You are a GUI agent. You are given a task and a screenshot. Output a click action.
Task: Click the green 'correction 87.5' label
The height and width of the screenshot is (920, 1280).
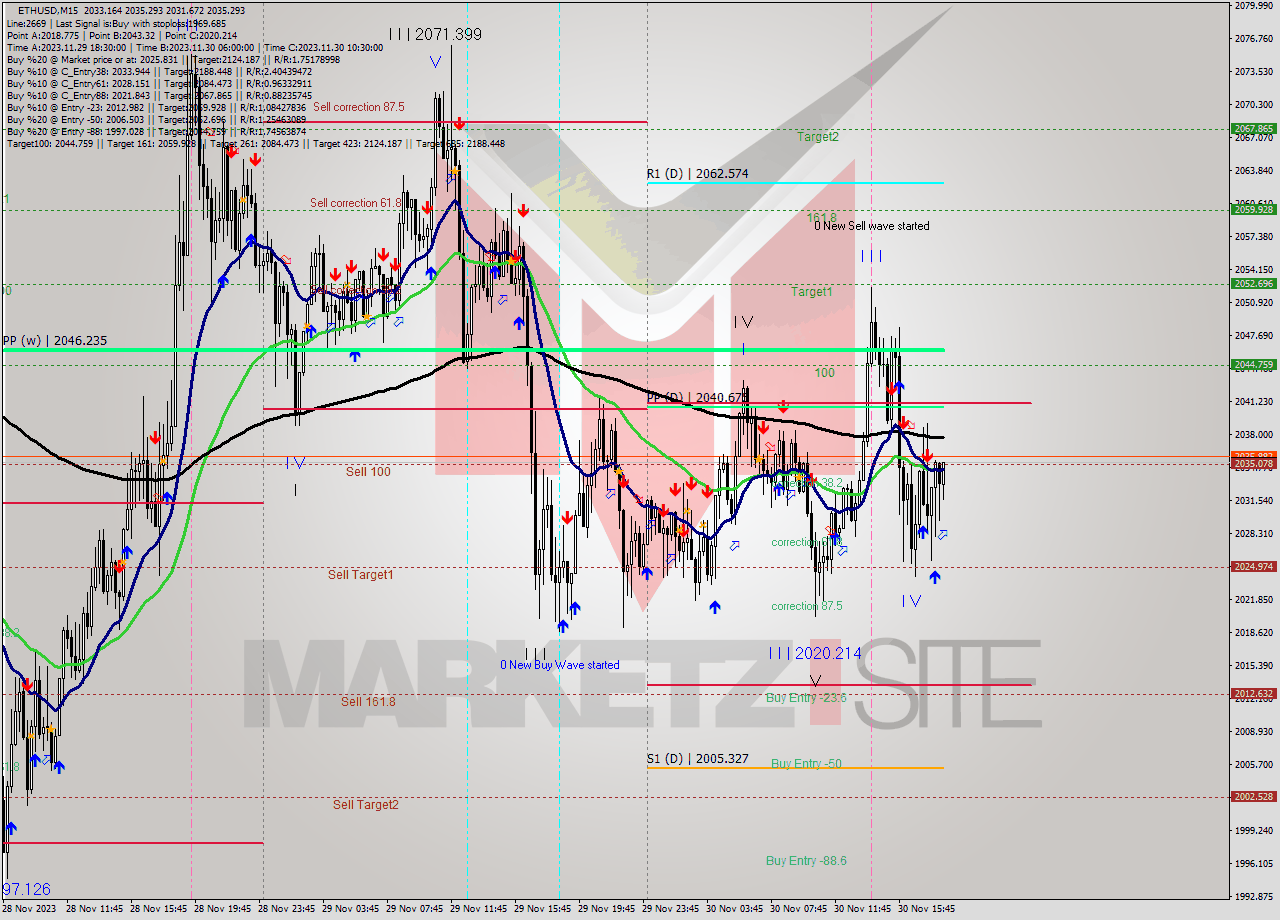coord(806,607)
